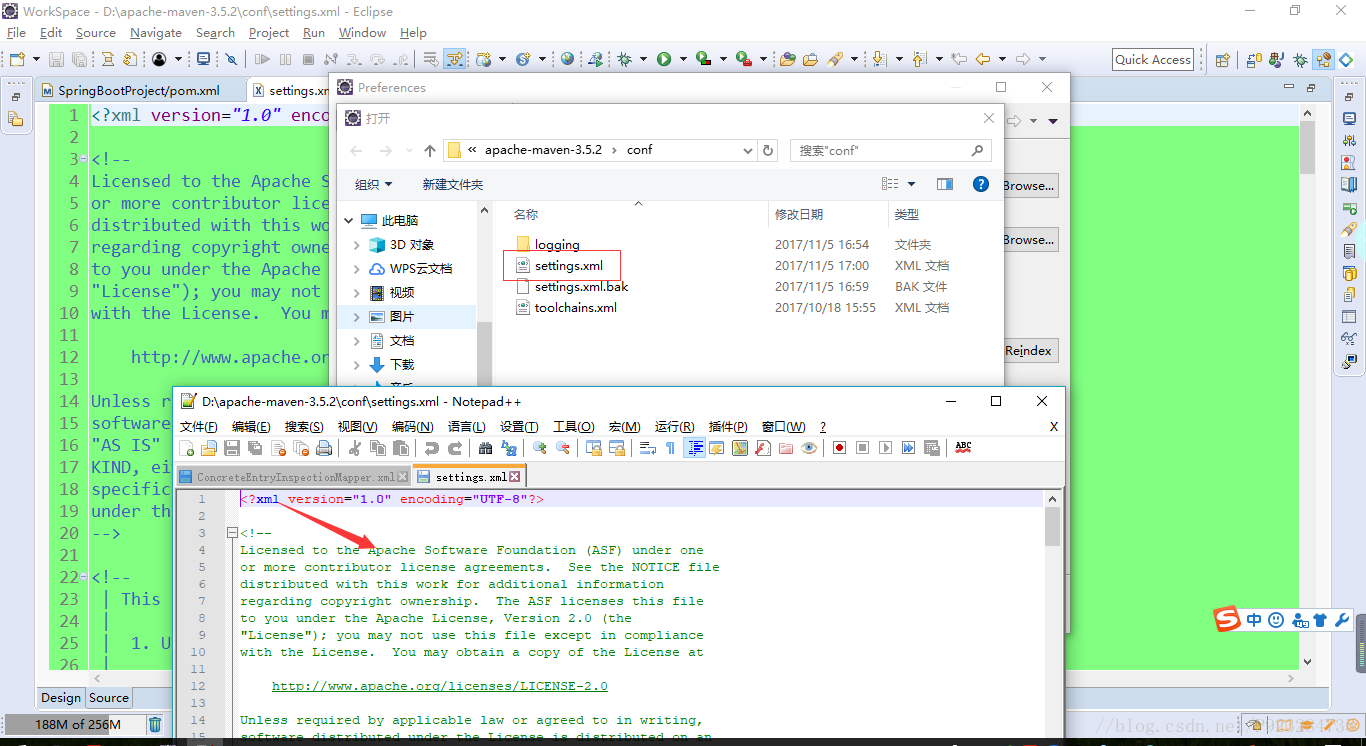Open Notepad++ 编码(N) menu
1366x746 pixels.
tap(412, 427)
